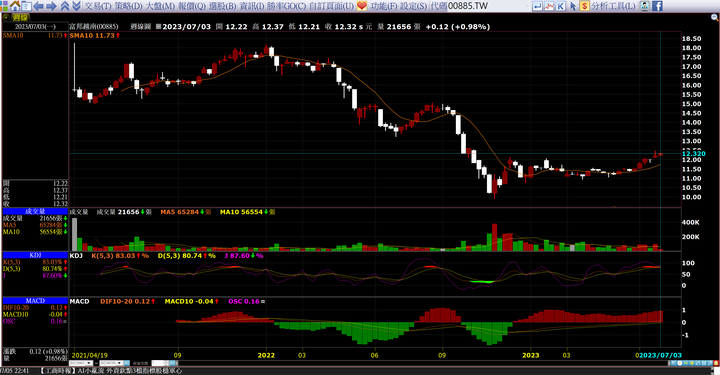Open the red line trend chart icon

coord(549,6)
